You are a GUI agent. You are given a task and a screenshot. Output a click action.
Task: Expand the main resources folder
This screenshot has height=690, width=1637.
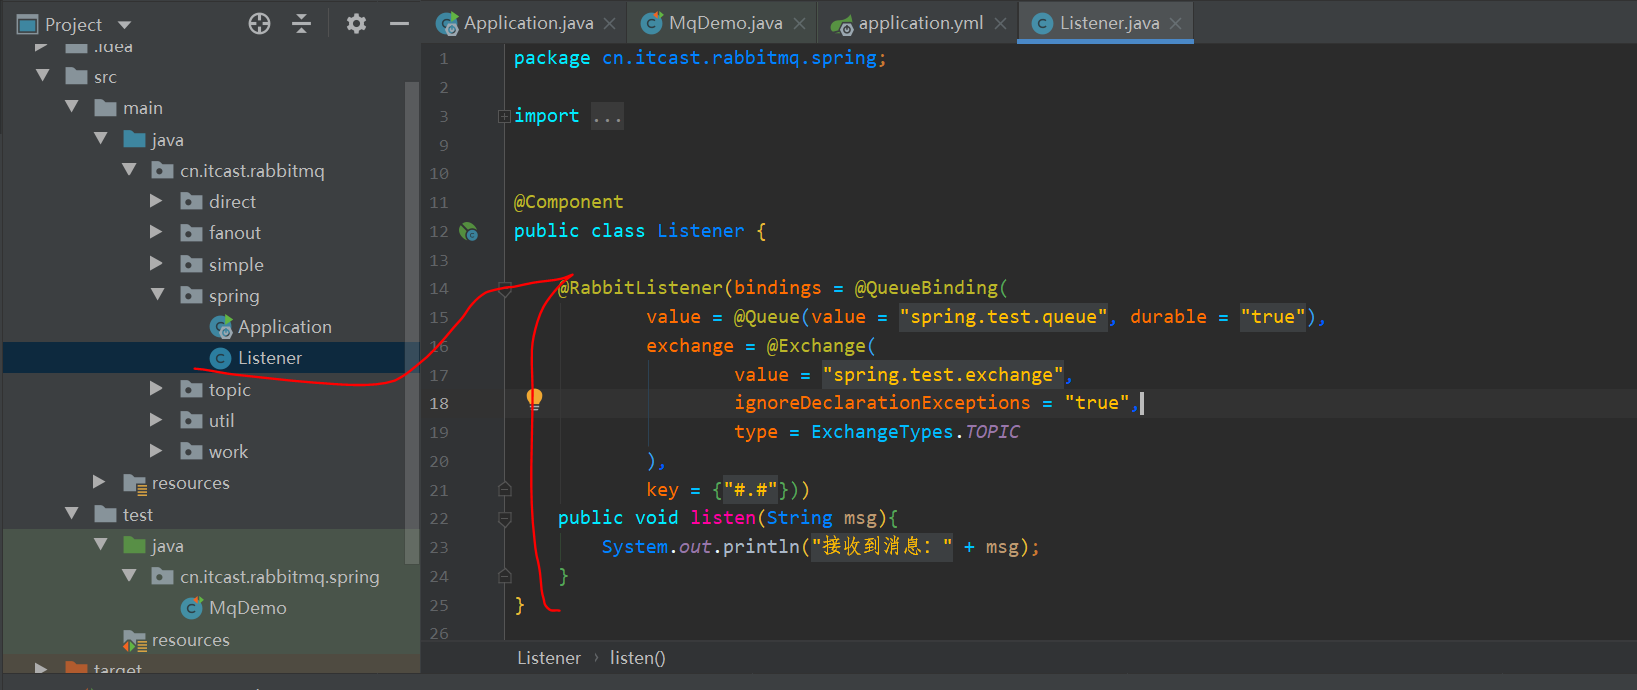98,482
